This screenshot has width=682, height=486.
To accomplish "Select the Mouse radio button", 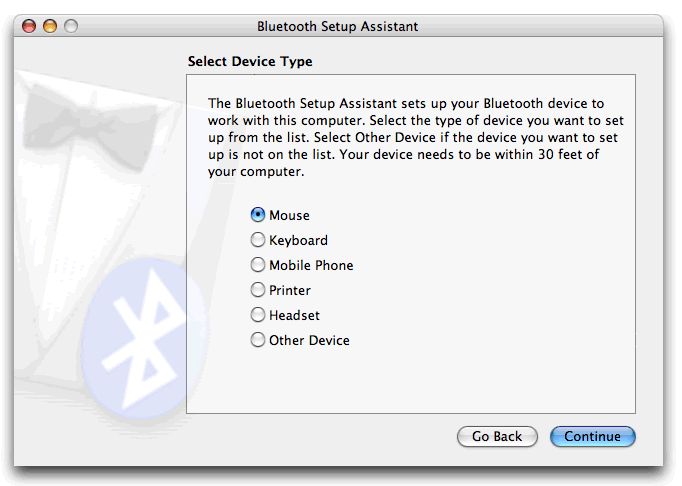I will 258,215.
